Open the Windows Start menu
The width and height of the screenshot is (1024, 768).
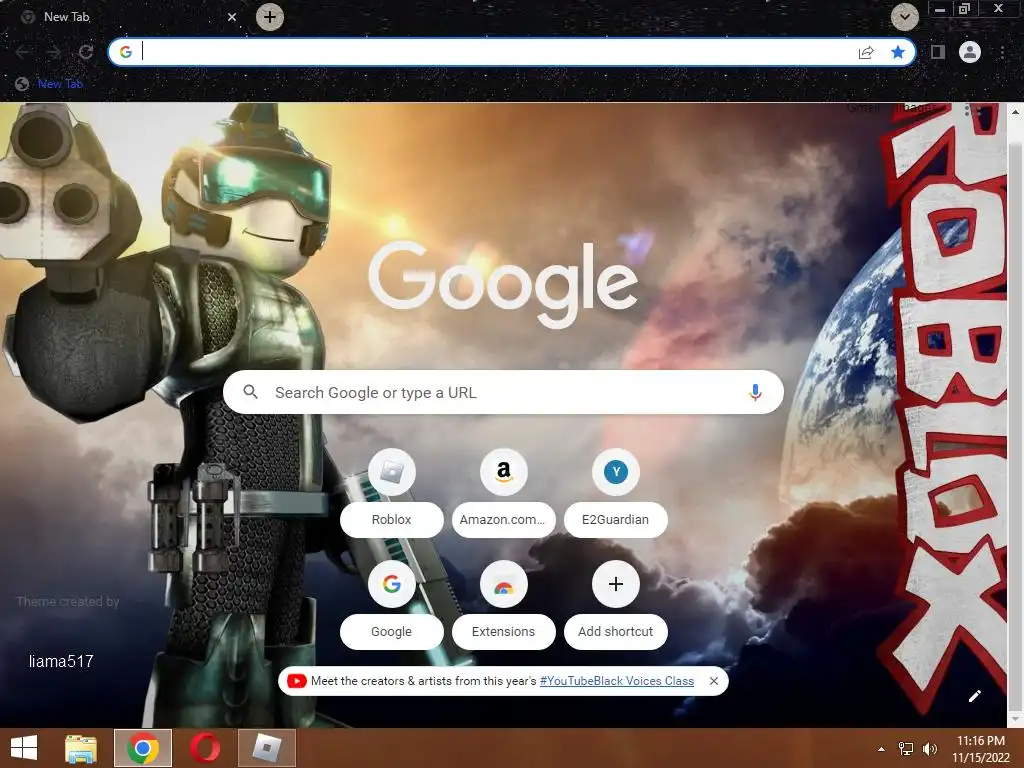pyautogui.click(x=24, y=748)
